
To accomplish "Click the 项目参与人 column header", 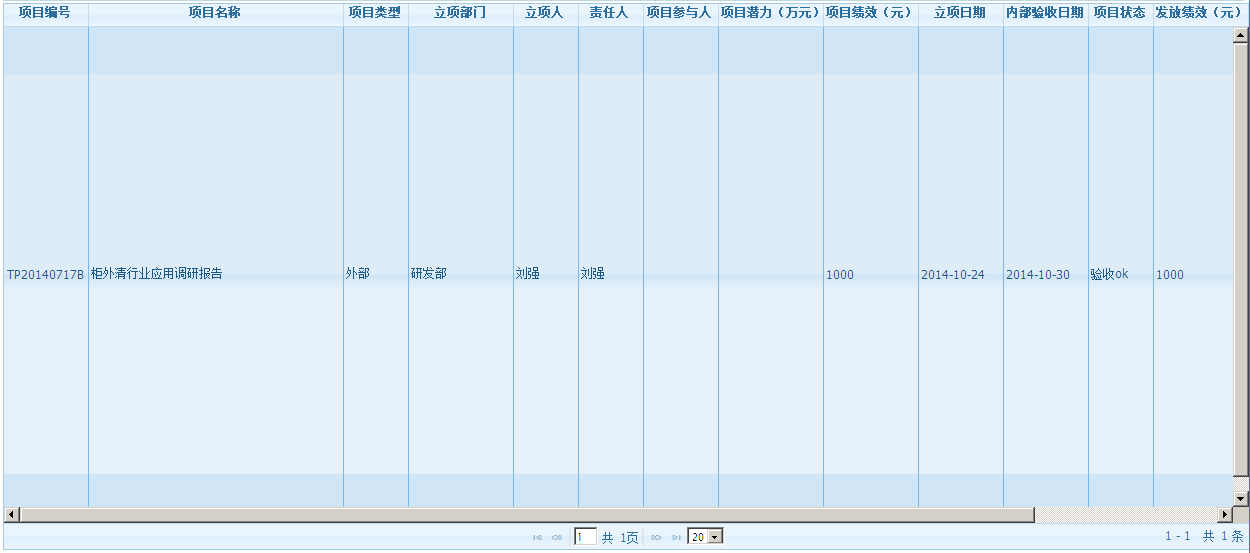I will (x=680, y=13).
